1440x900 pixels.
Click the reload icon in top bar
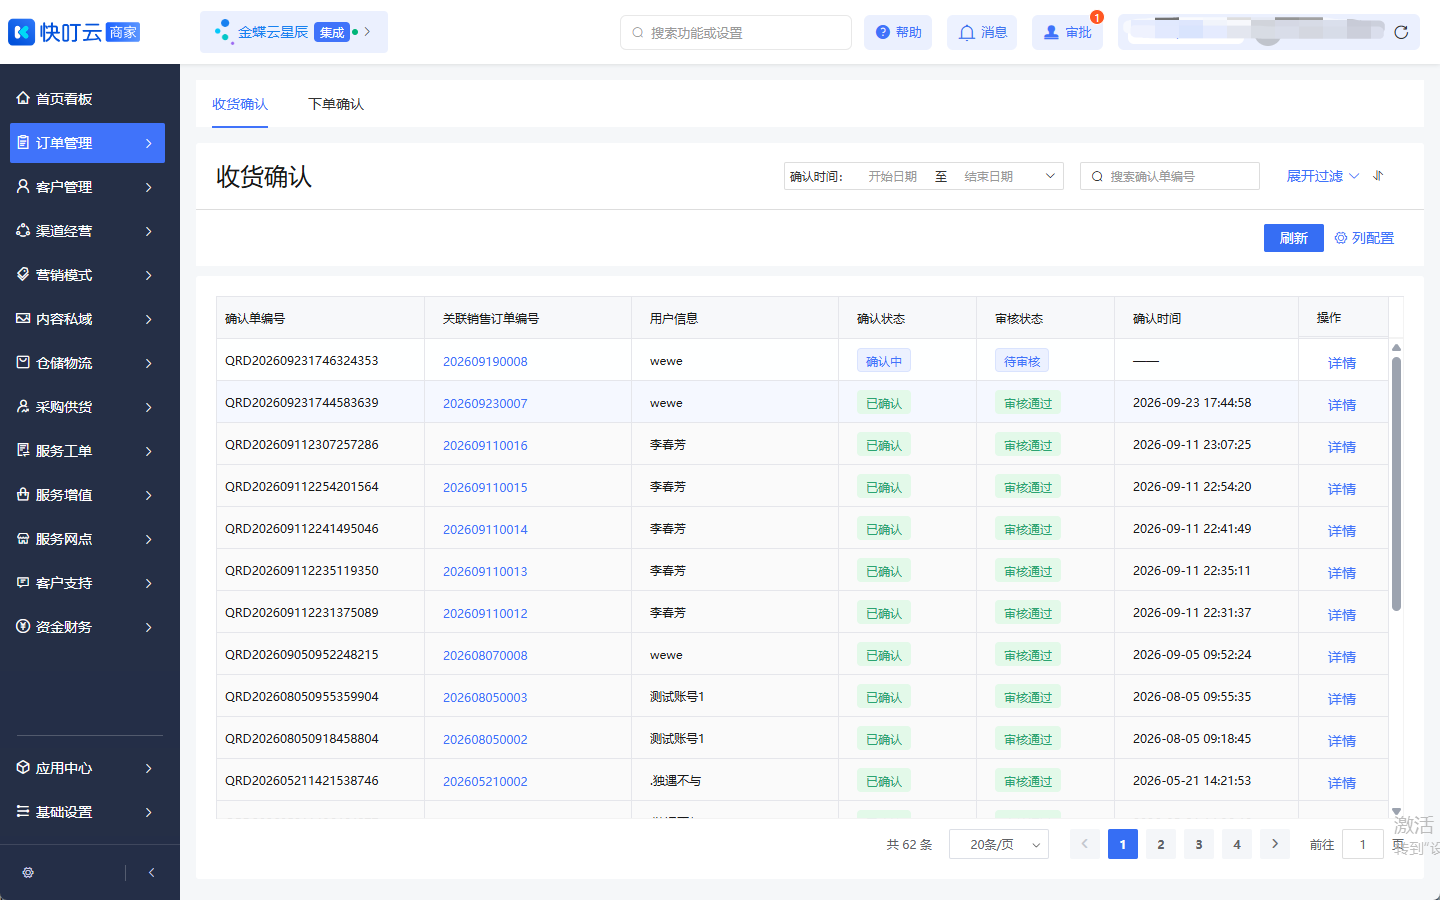[1401, 33]
